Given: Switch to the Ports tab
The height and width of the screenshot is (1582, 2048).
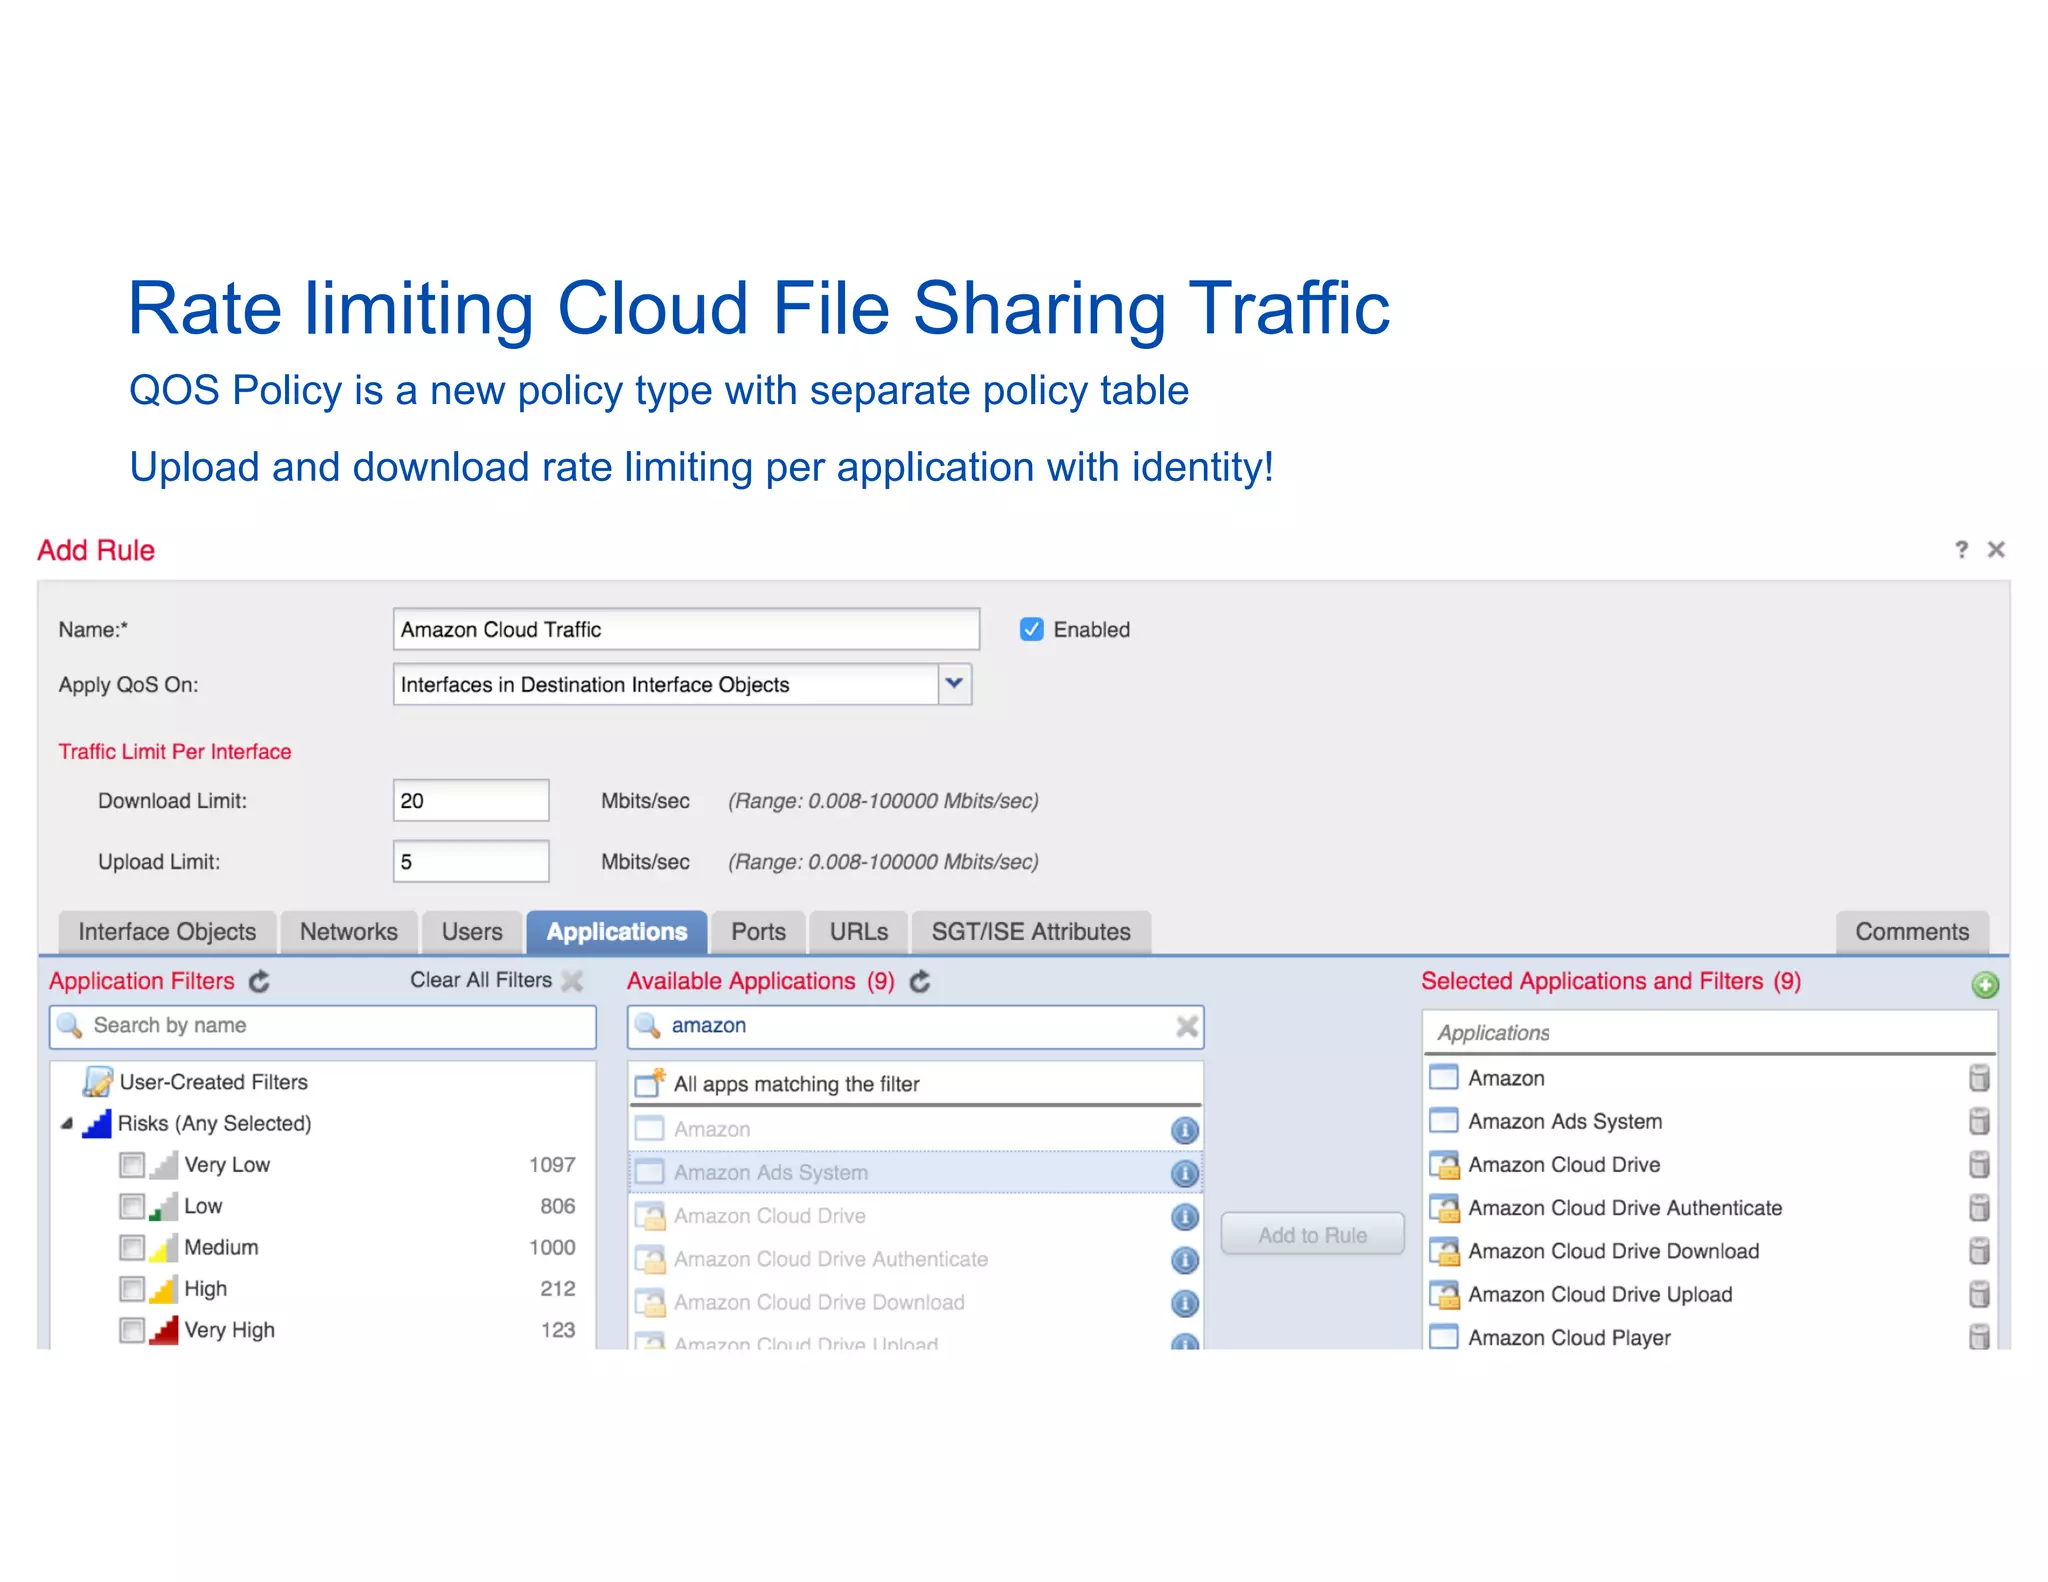Looking at the screenshot, I should 758,932.
